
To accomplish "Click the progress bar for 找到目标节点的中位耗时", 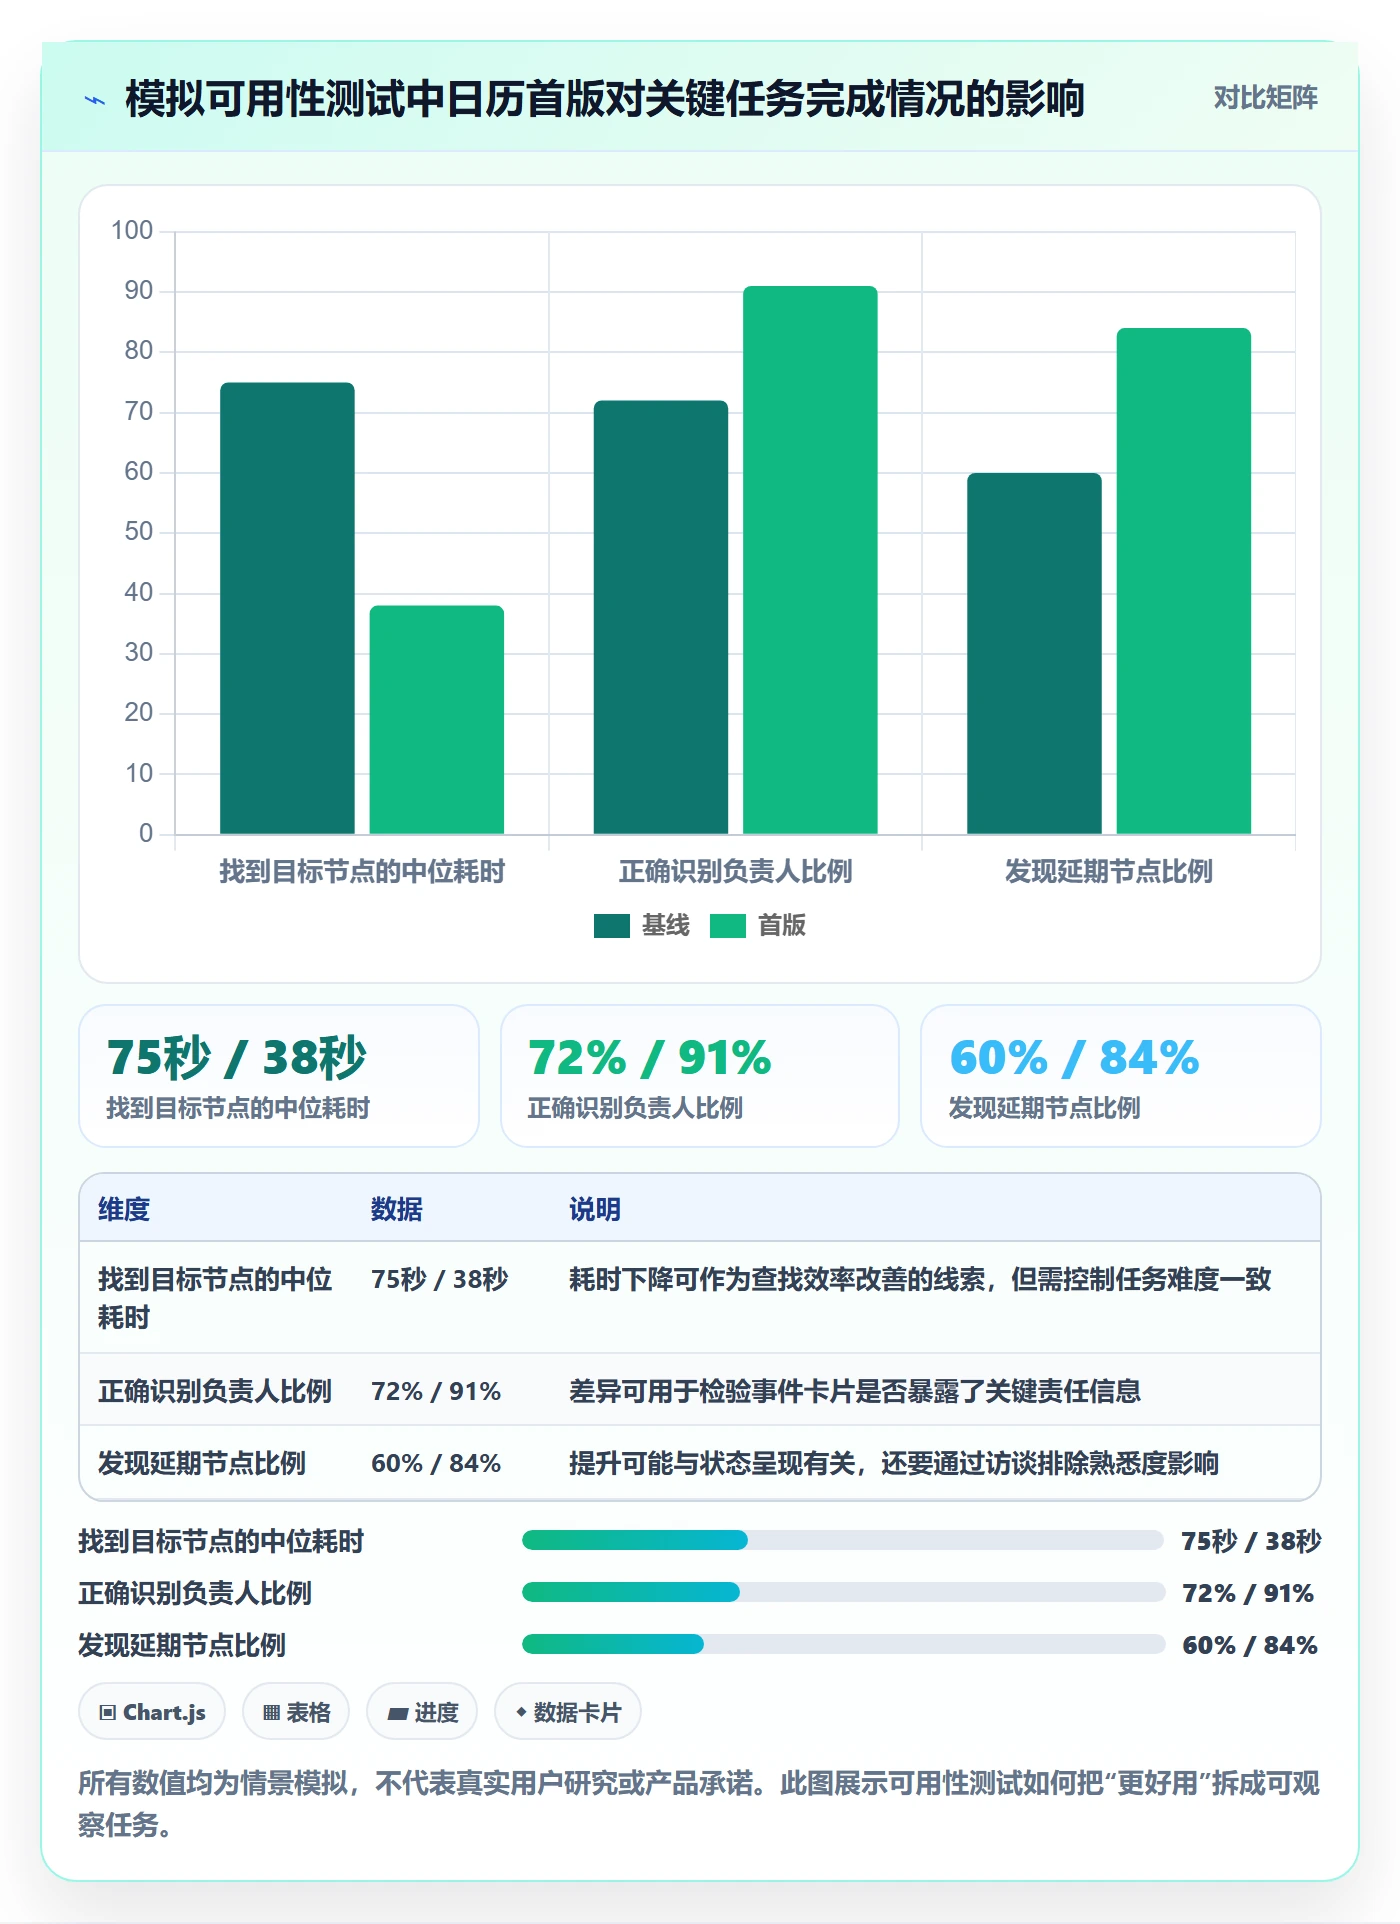I will coord(843,1540).
